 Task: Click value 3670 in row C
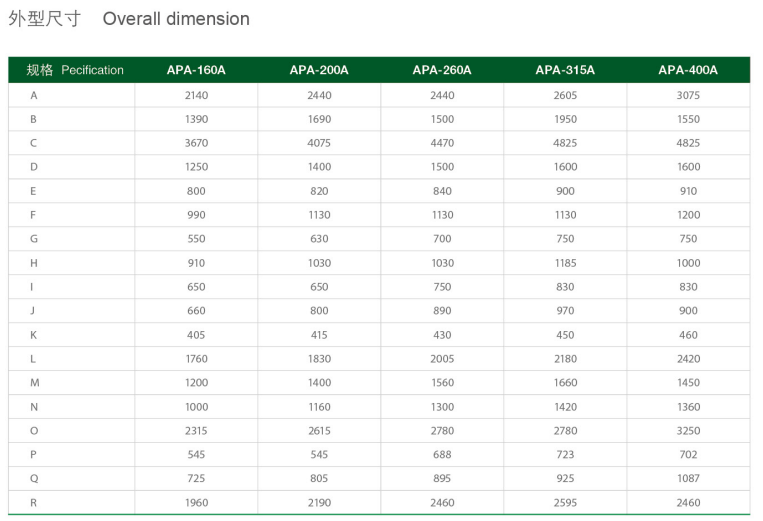(x=196, y=143)
